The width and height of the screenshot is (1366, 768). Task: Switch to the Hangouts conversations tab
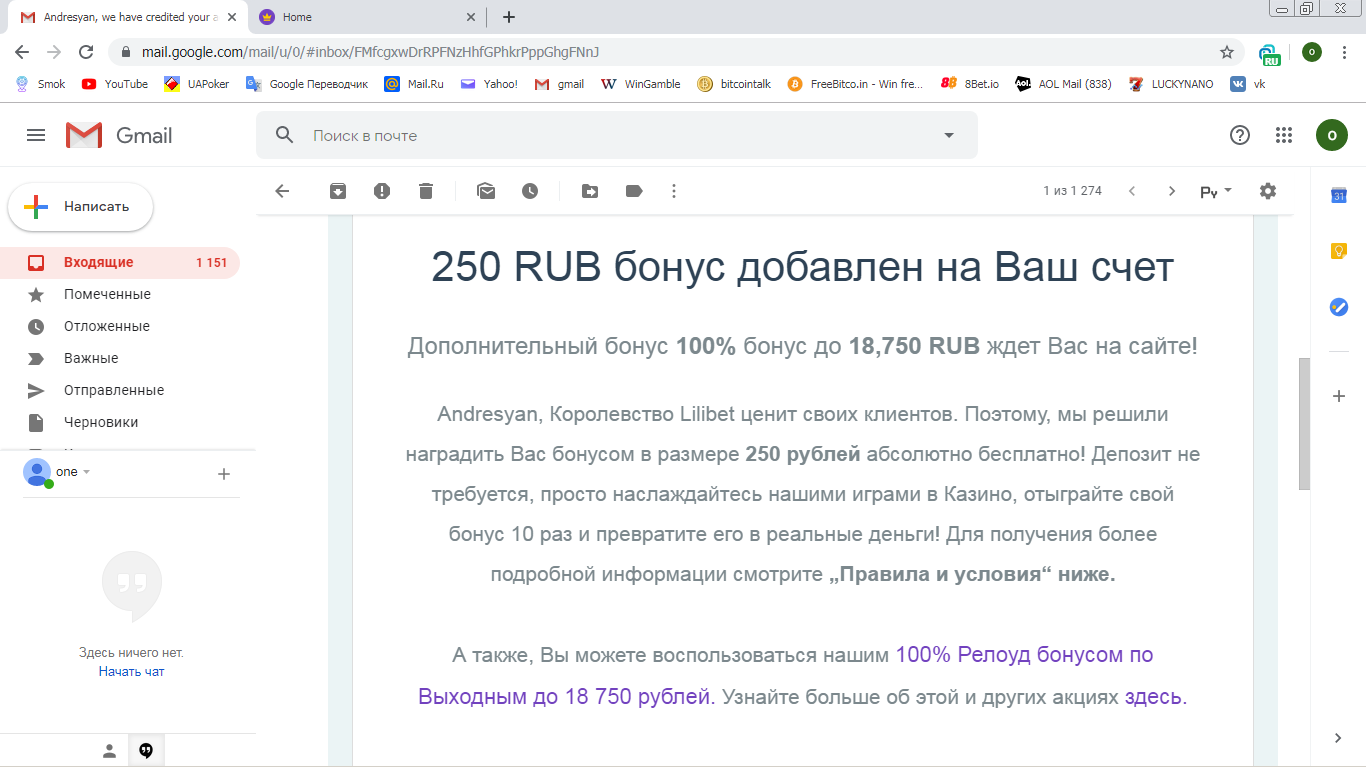[x=146, y=751]
